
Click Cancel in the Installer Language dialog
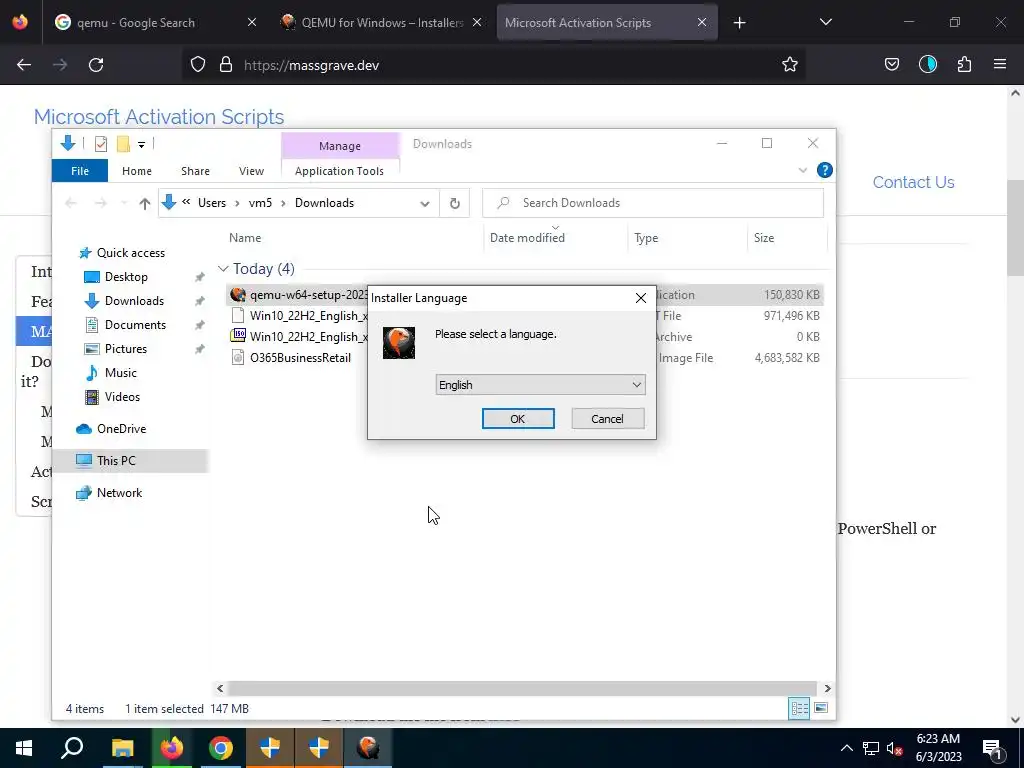(607, 419)
